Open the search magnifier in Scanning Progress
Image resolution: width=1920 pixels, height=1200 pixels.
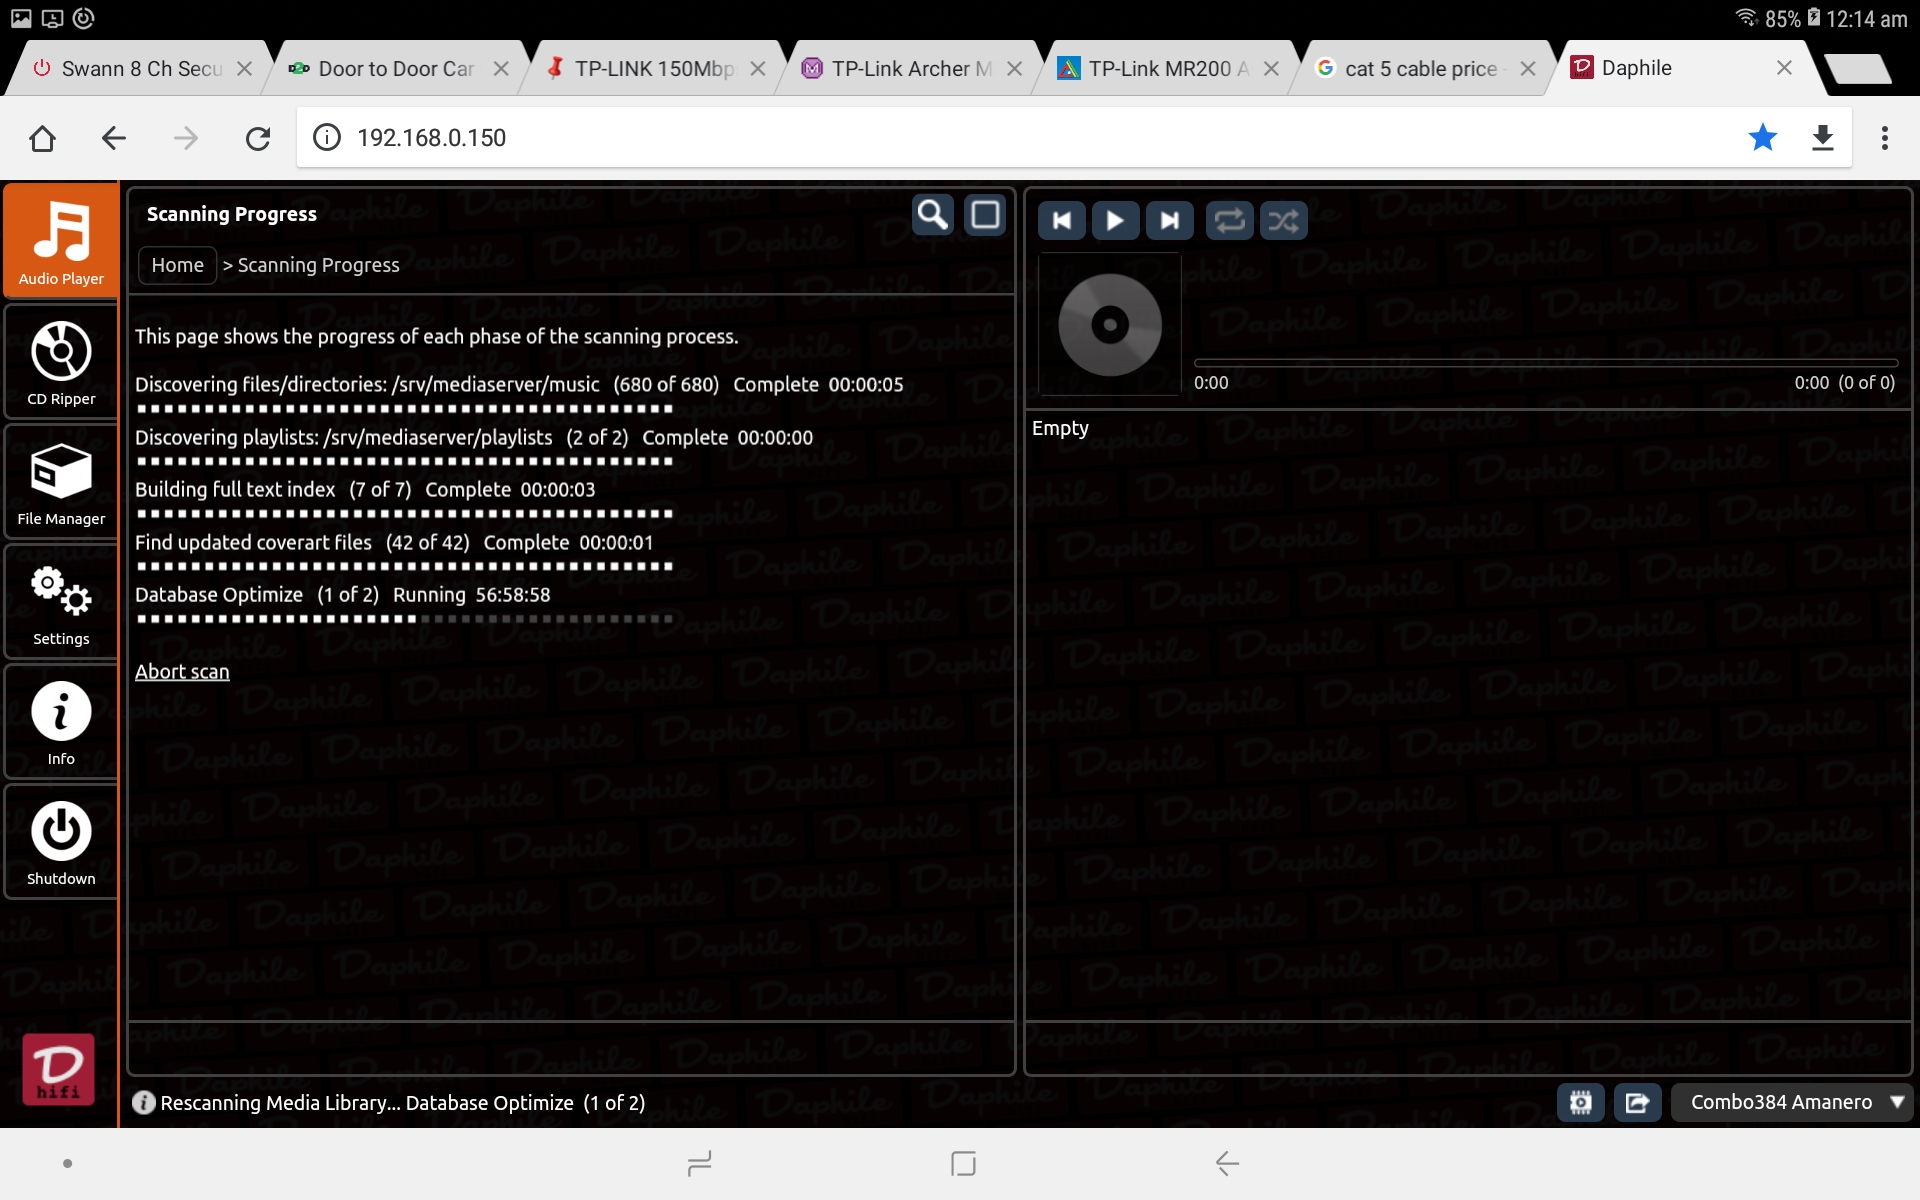[x=933, y=215]
